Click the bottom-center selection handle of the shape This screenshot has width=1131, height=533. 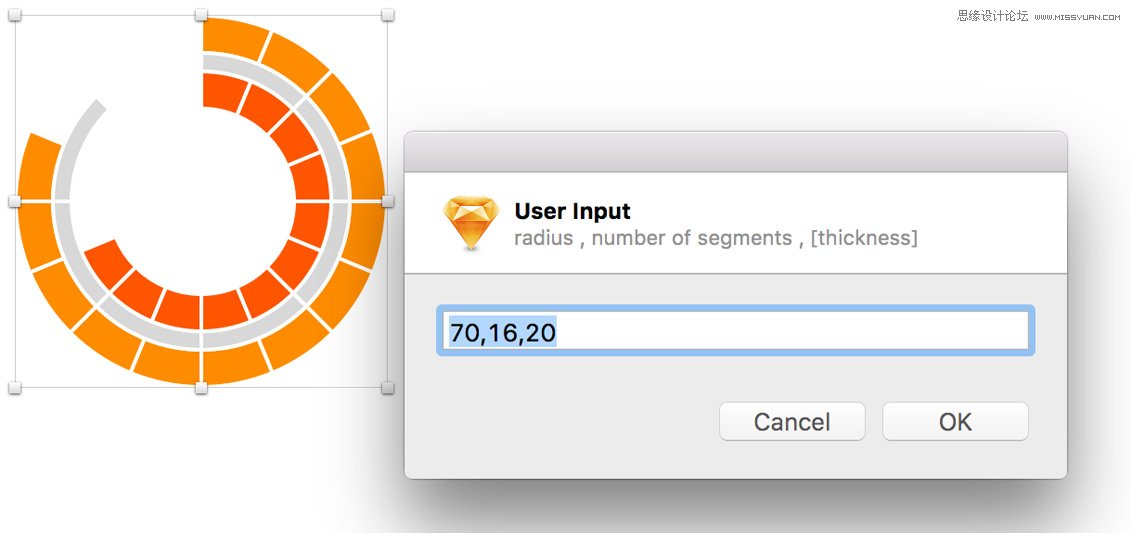coord(201,387)
